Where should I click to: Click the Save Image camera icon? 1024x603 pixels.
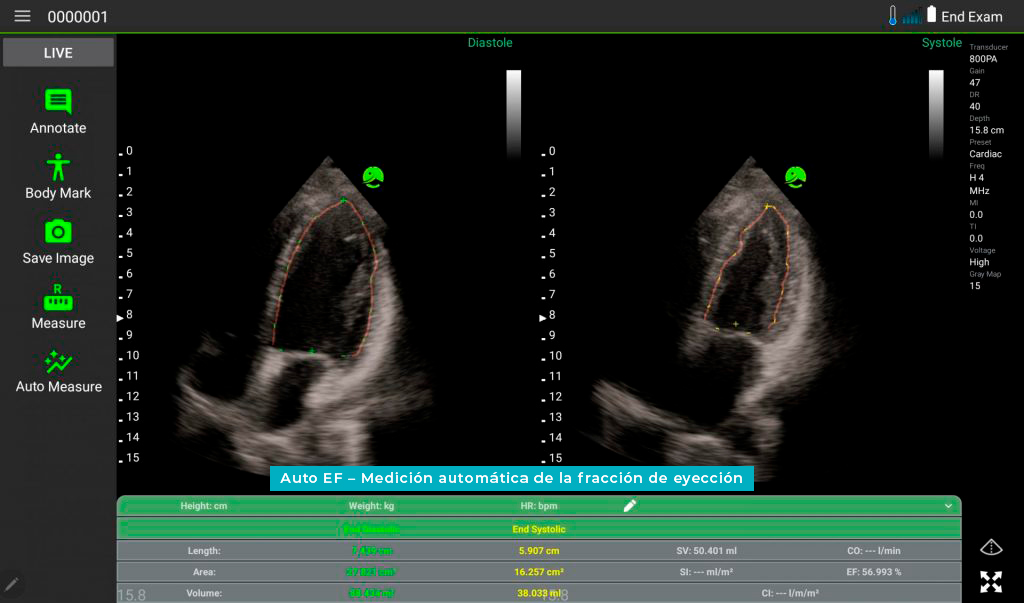pyautogui.click(x=58, y=232)
